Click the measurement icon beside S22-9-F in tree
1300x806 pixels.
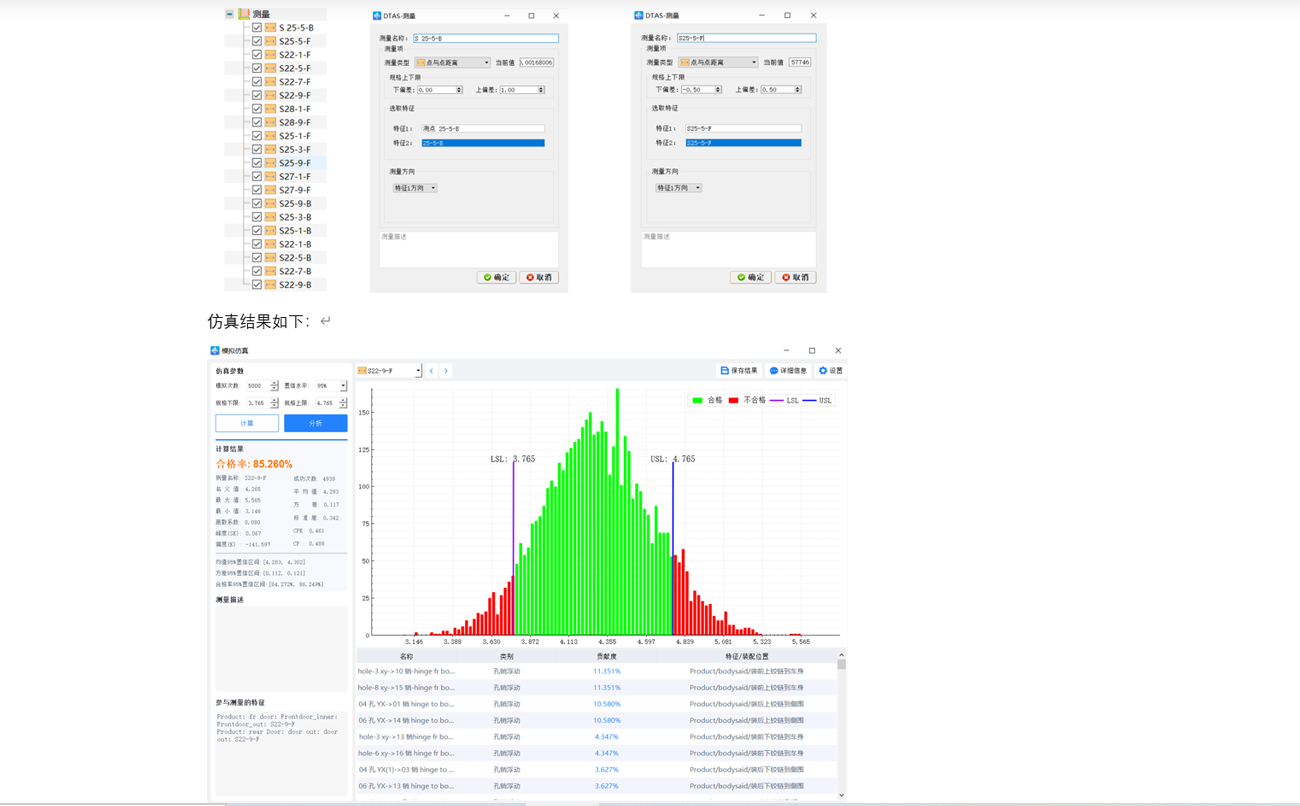click(270, 95)
